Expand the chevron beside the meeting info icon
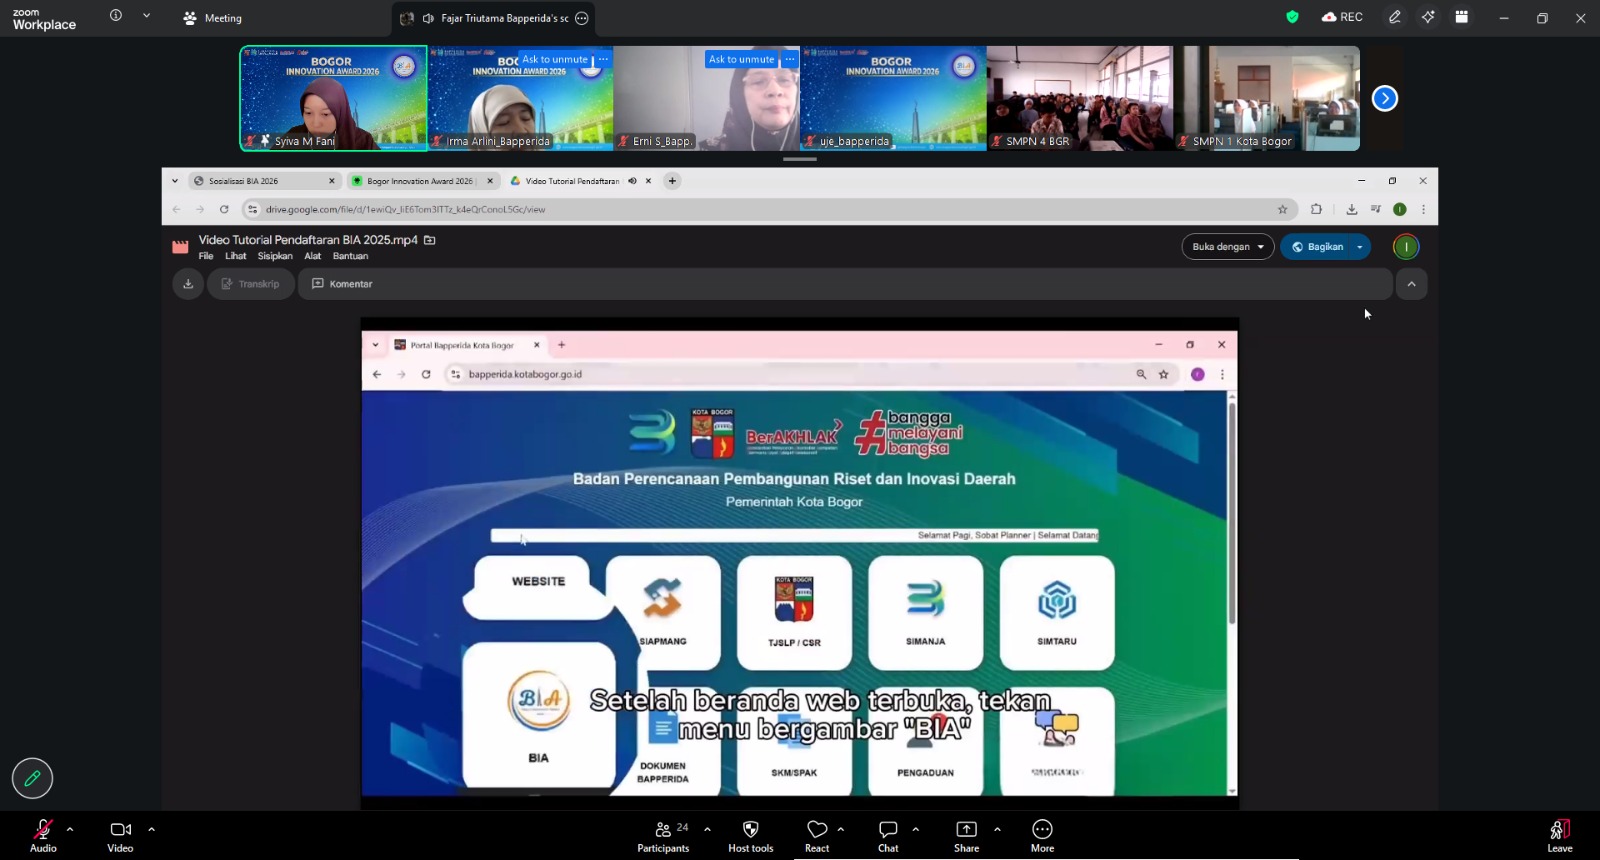This screenshot has width=1600, height=860. (147, 16)
